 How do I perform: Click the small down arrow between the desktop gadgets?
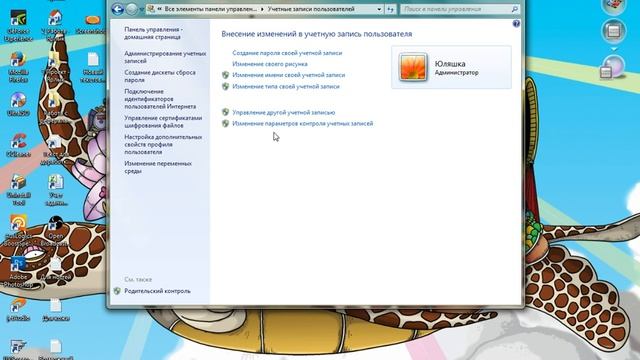(613, 49)
